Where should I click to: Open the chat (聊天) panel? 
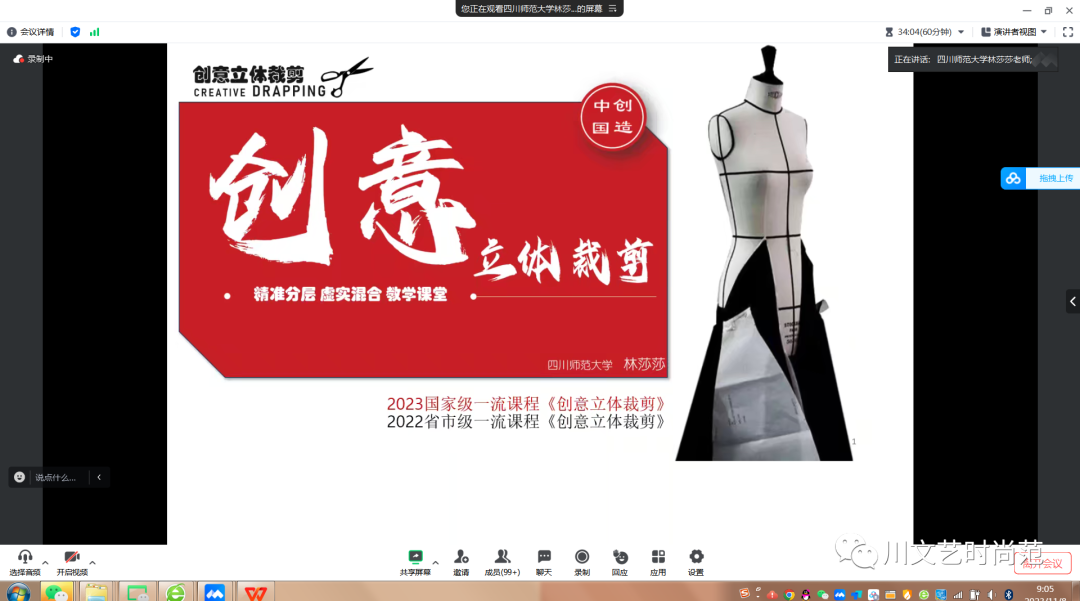[544, 561]
